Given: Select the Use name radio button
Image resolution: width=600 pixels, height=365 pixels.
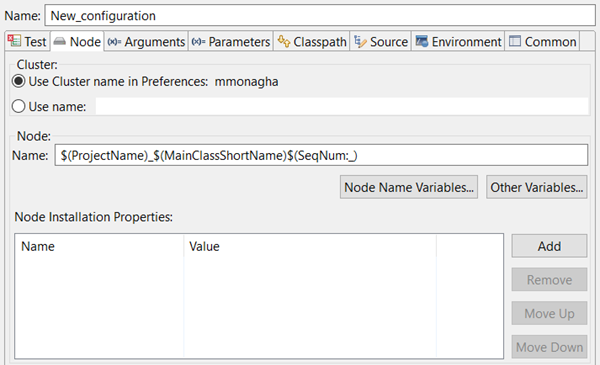Looking at the screenshot, I should coord(18,106).
